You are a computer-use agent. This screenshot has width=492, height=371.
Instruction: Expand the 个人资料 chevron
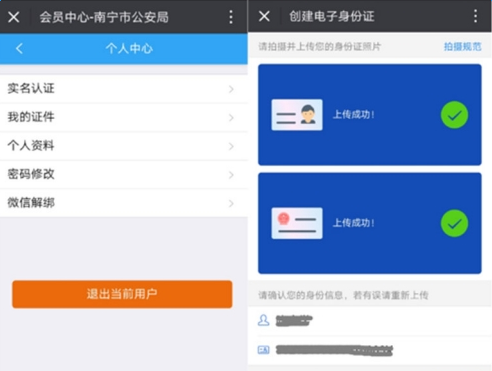(x=231, y=146)
